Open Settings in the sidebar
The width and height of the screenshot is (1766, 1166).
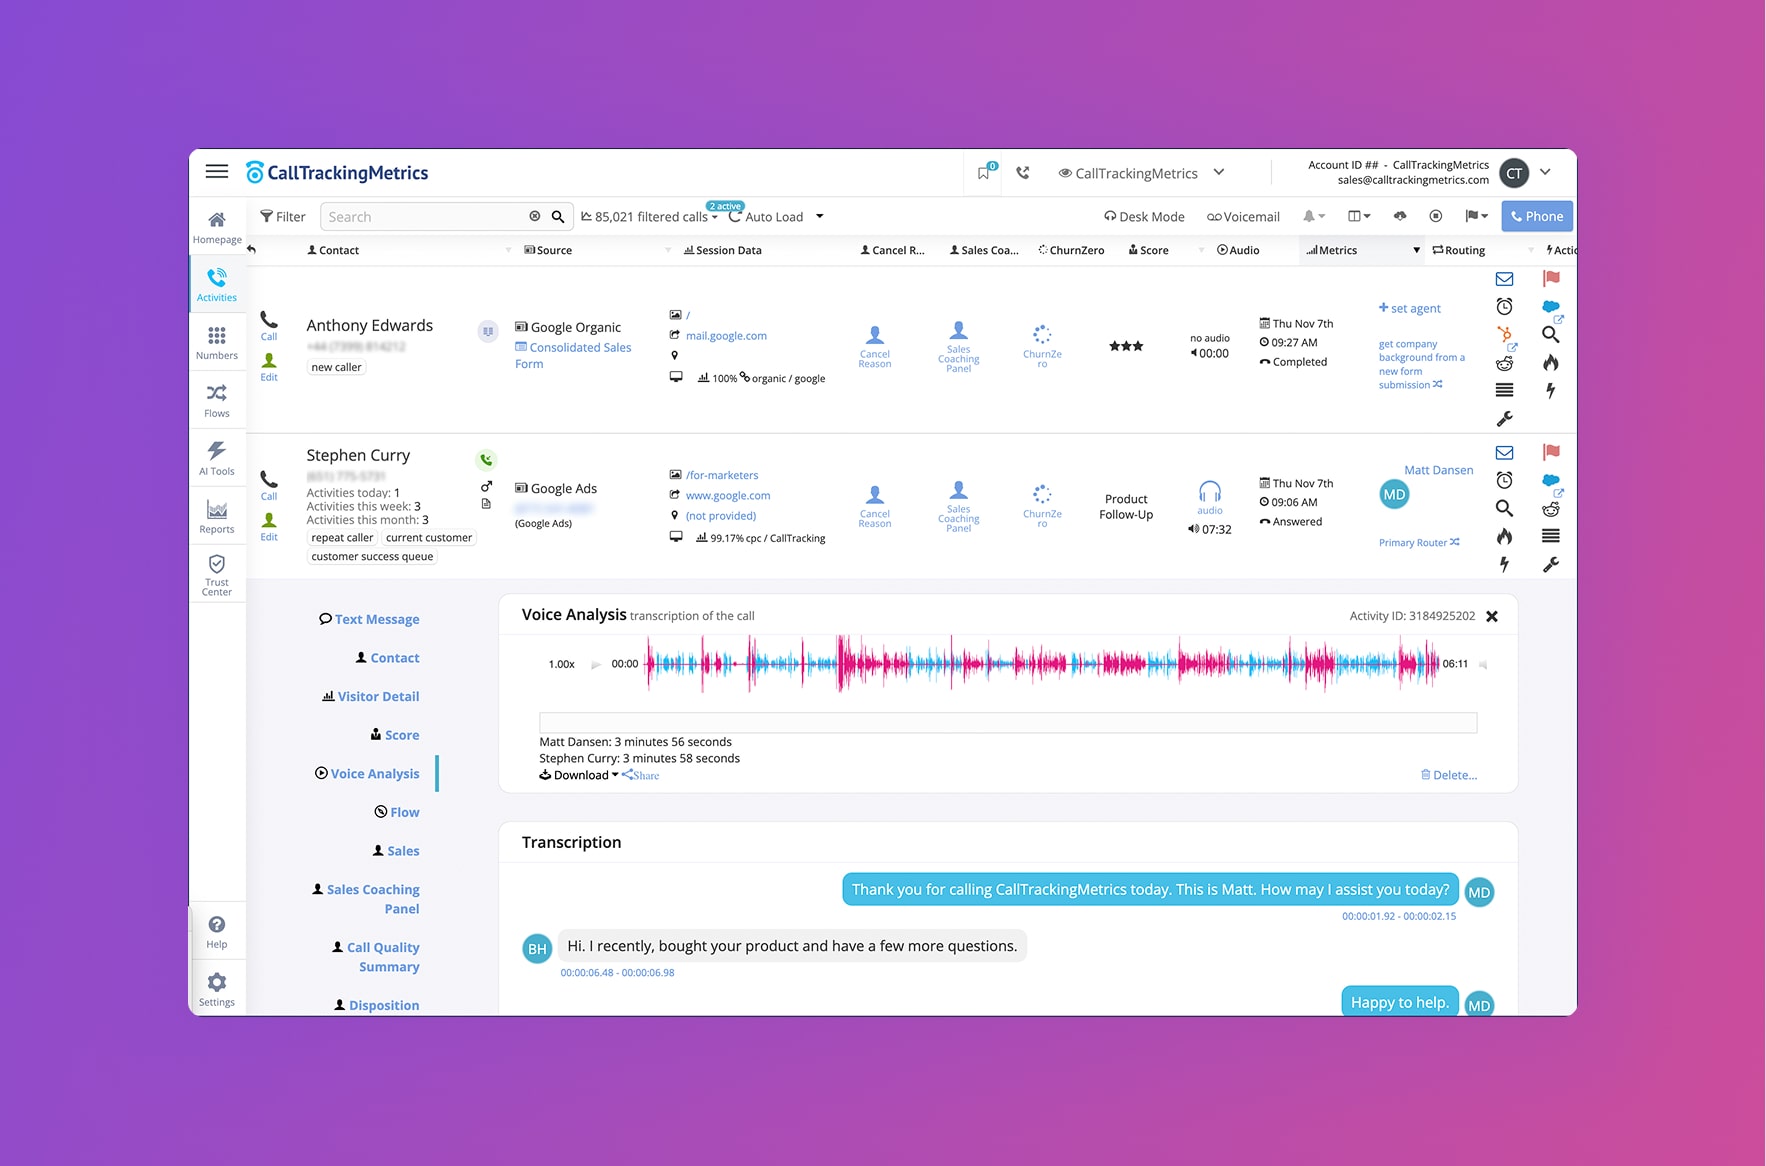coord(217,989)
